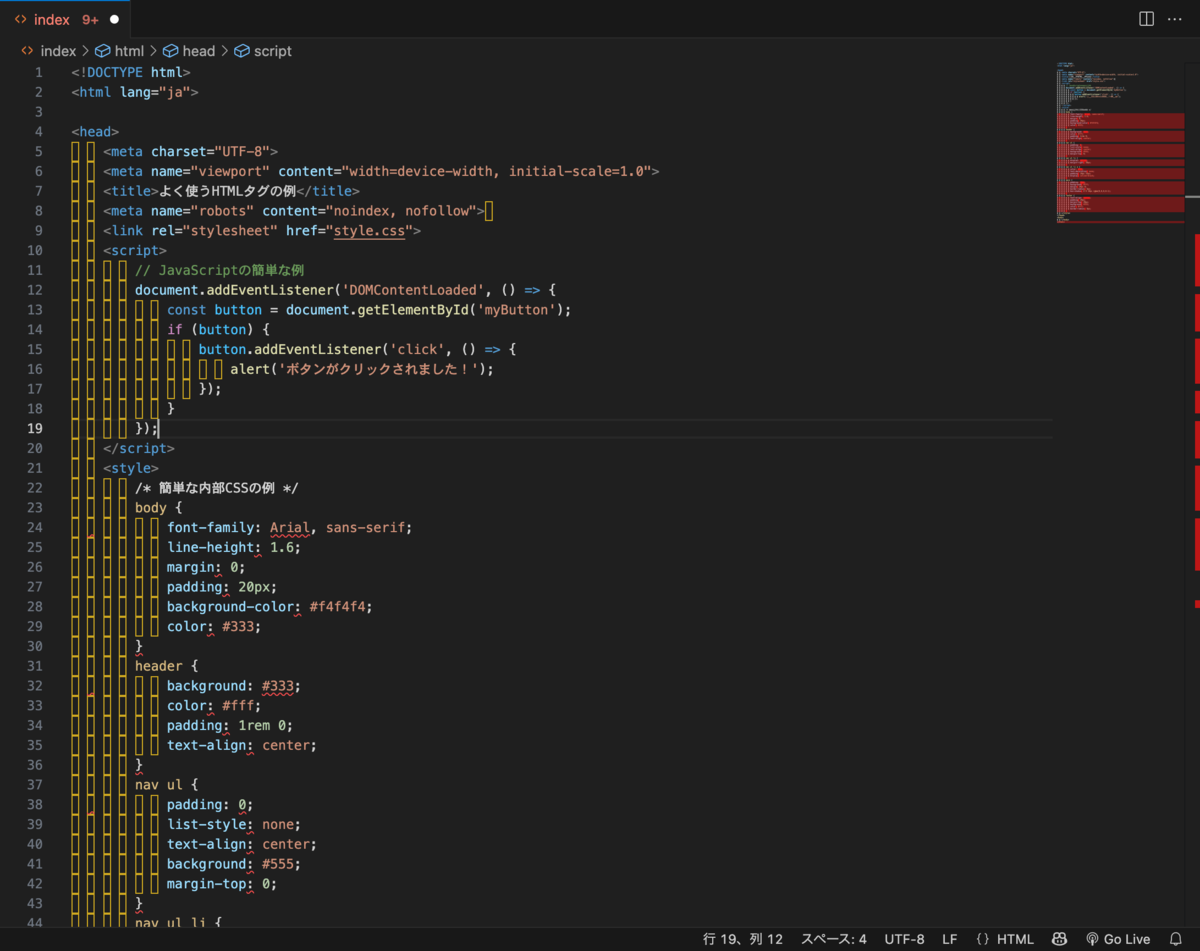The width and height of the screenshot is (1200, 951).
Task: Click the alert('ボタンがクリックされました！') line
Action: [362, 369]
